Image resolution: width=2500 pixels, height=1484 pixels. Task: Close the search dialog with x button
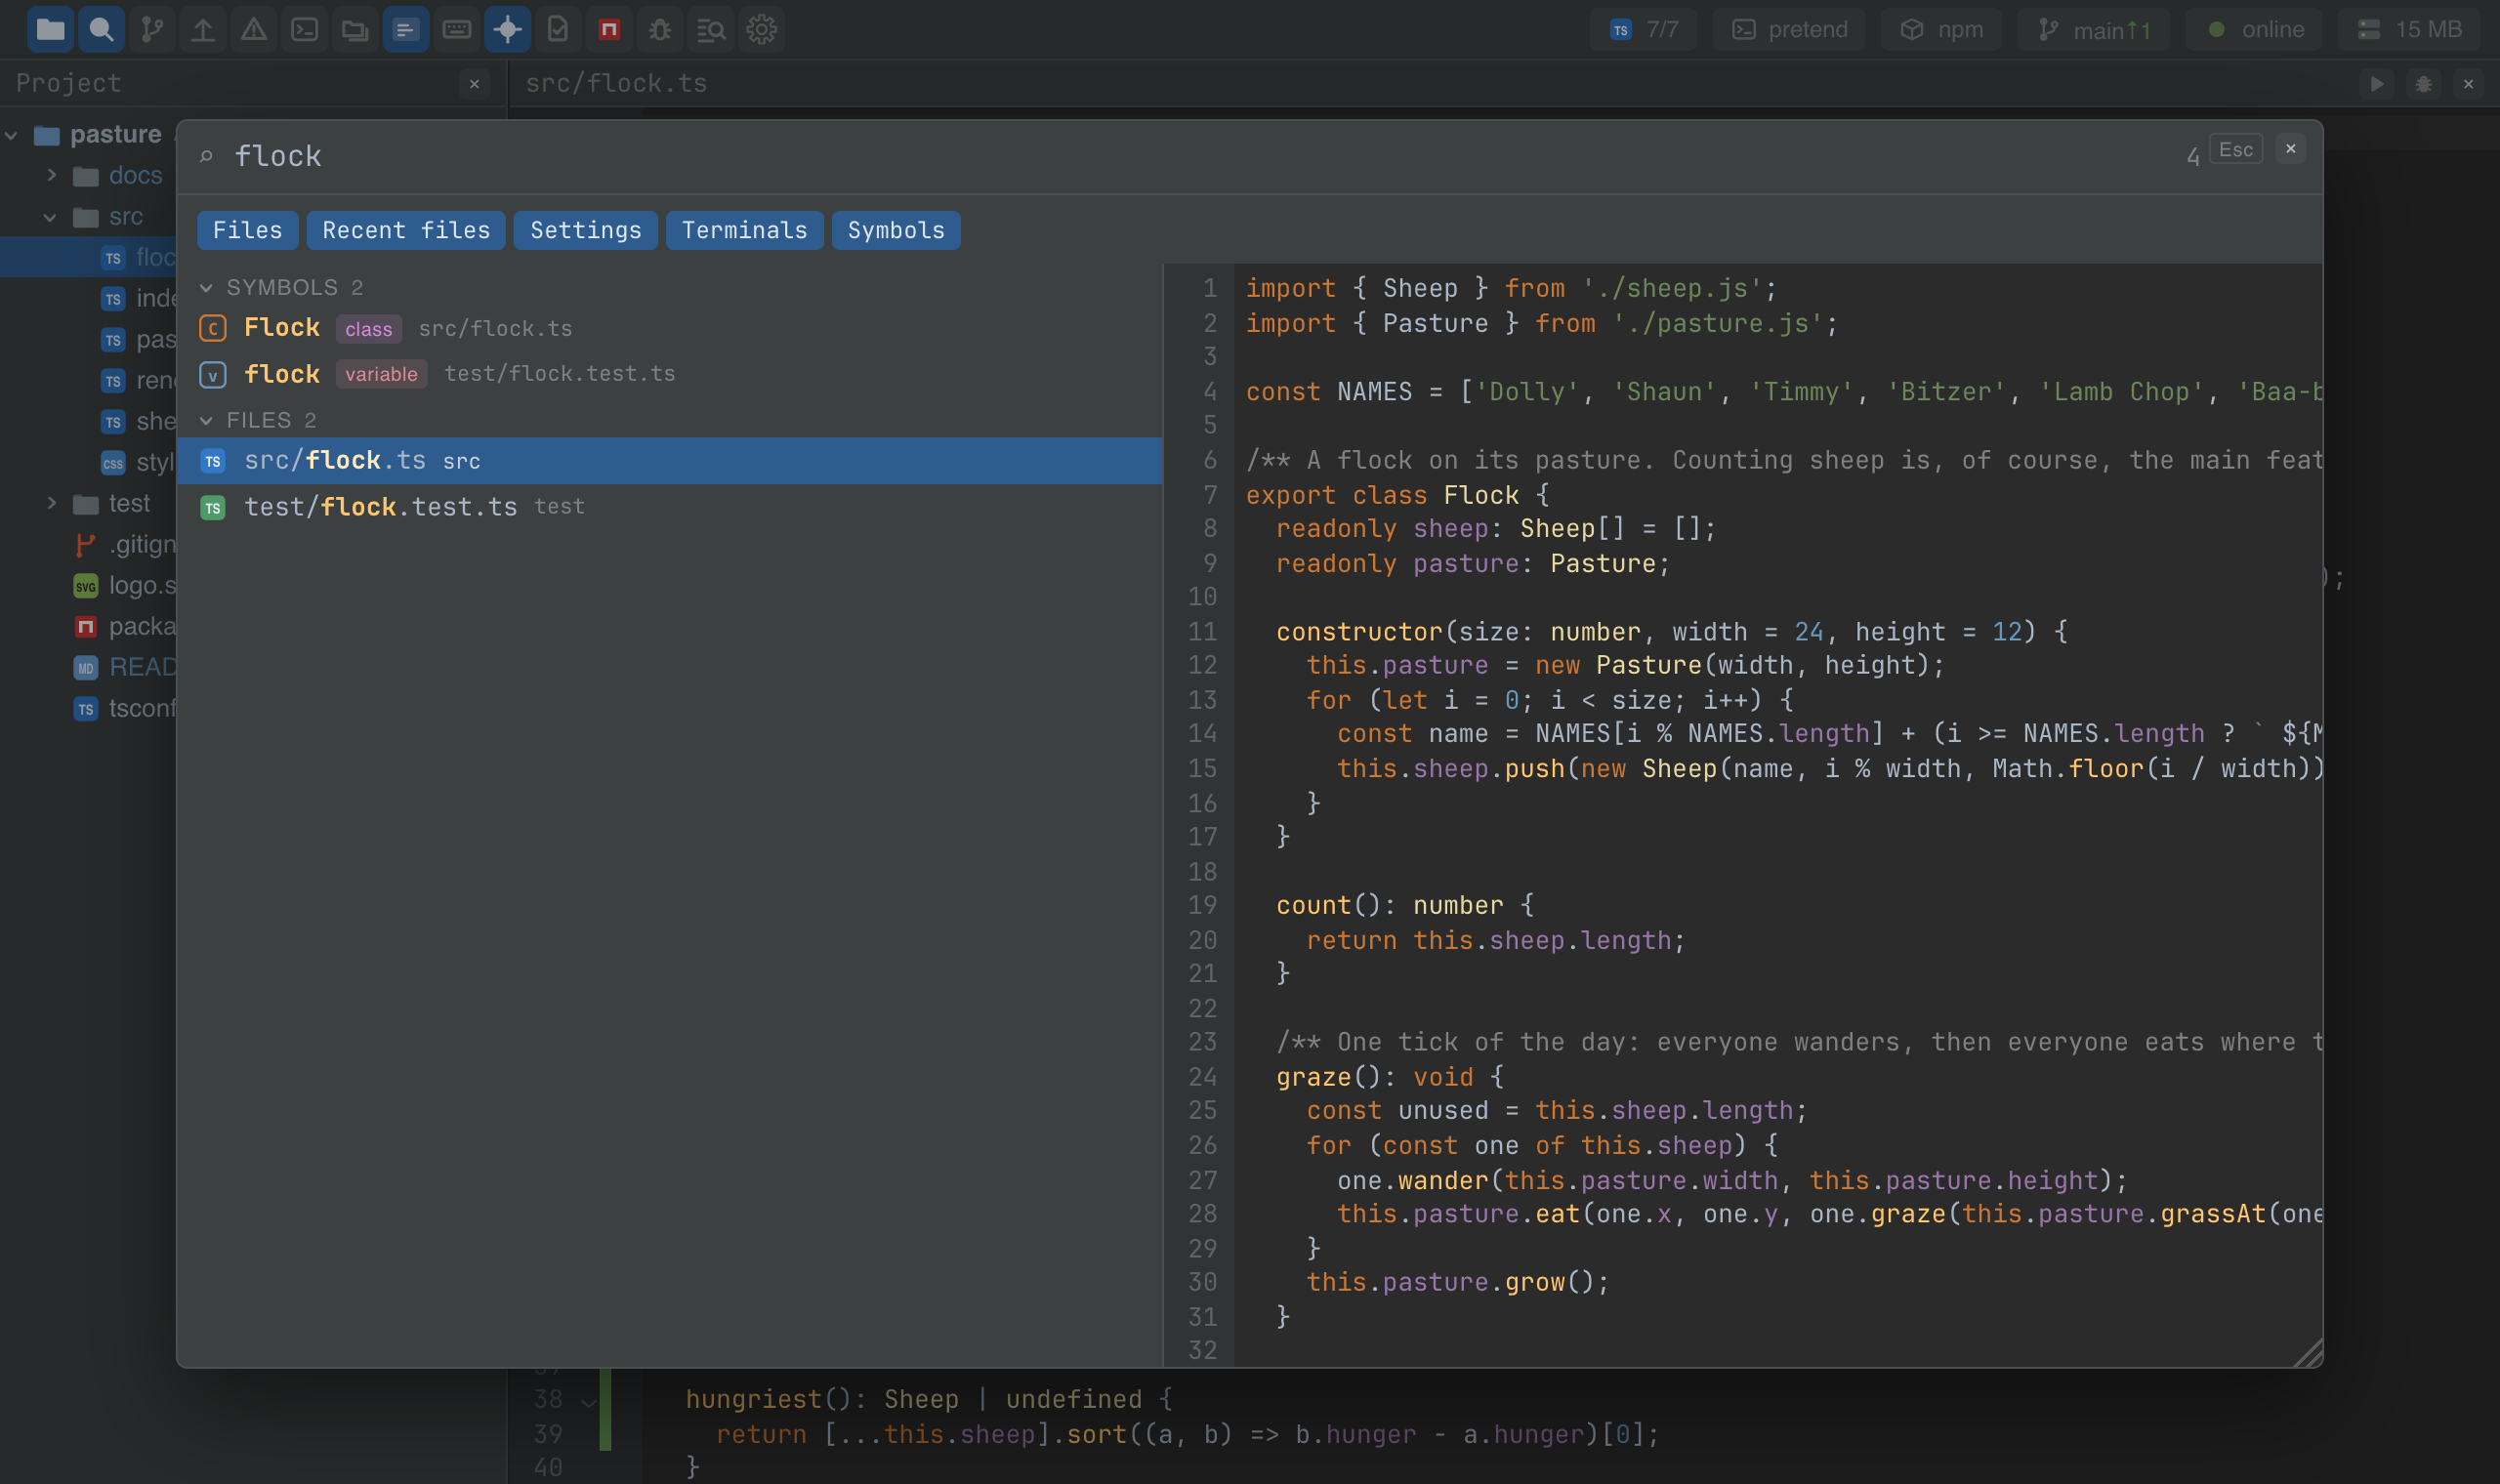pyautogui.click(x=2291, y=149)
